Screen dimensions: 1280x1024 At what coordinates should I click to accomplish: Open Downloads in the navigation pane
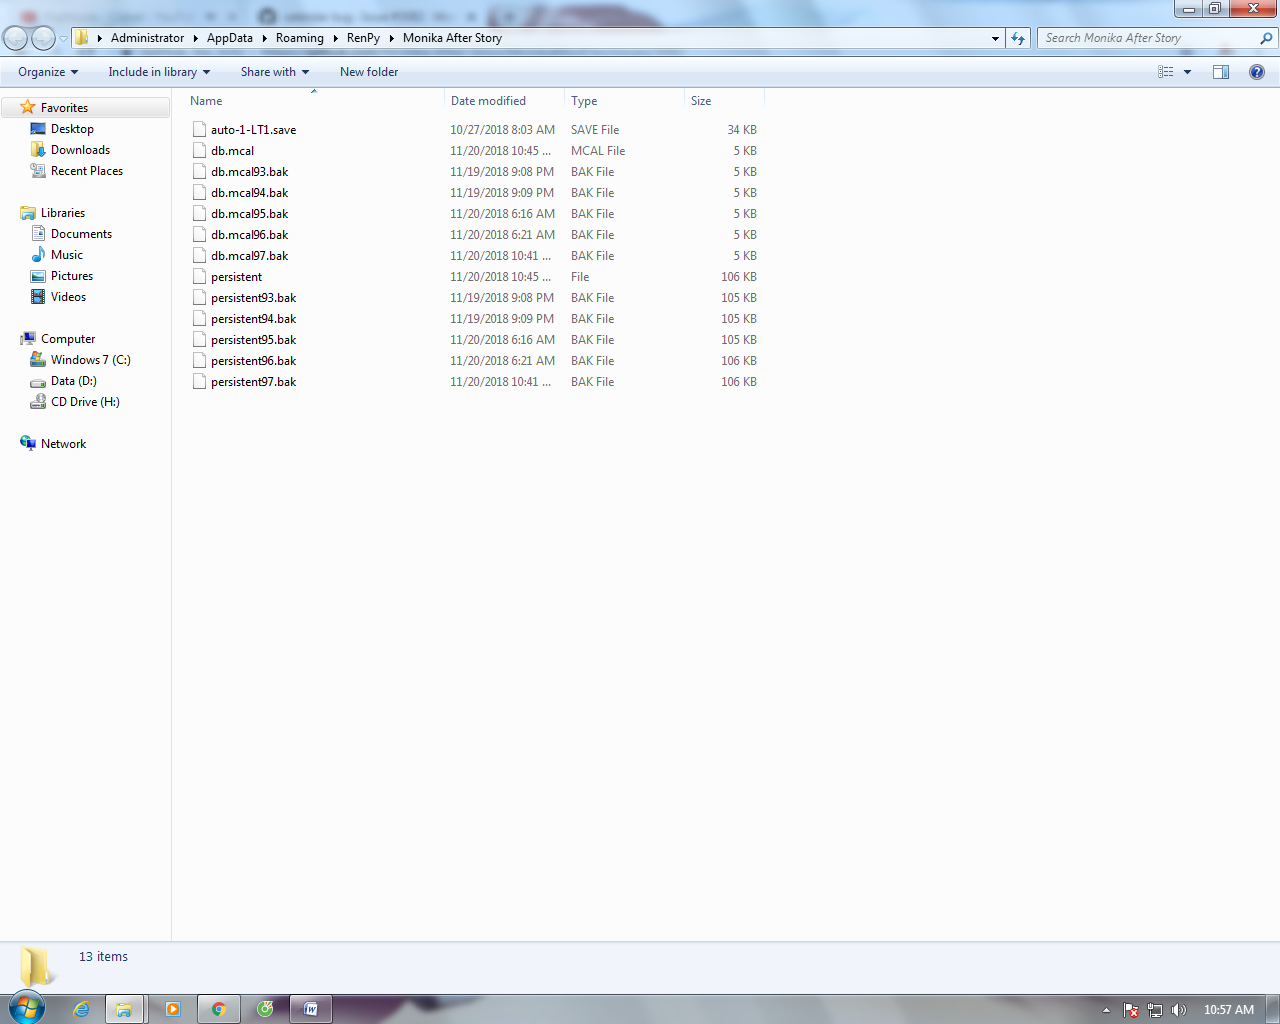click(x=80, y=150)
